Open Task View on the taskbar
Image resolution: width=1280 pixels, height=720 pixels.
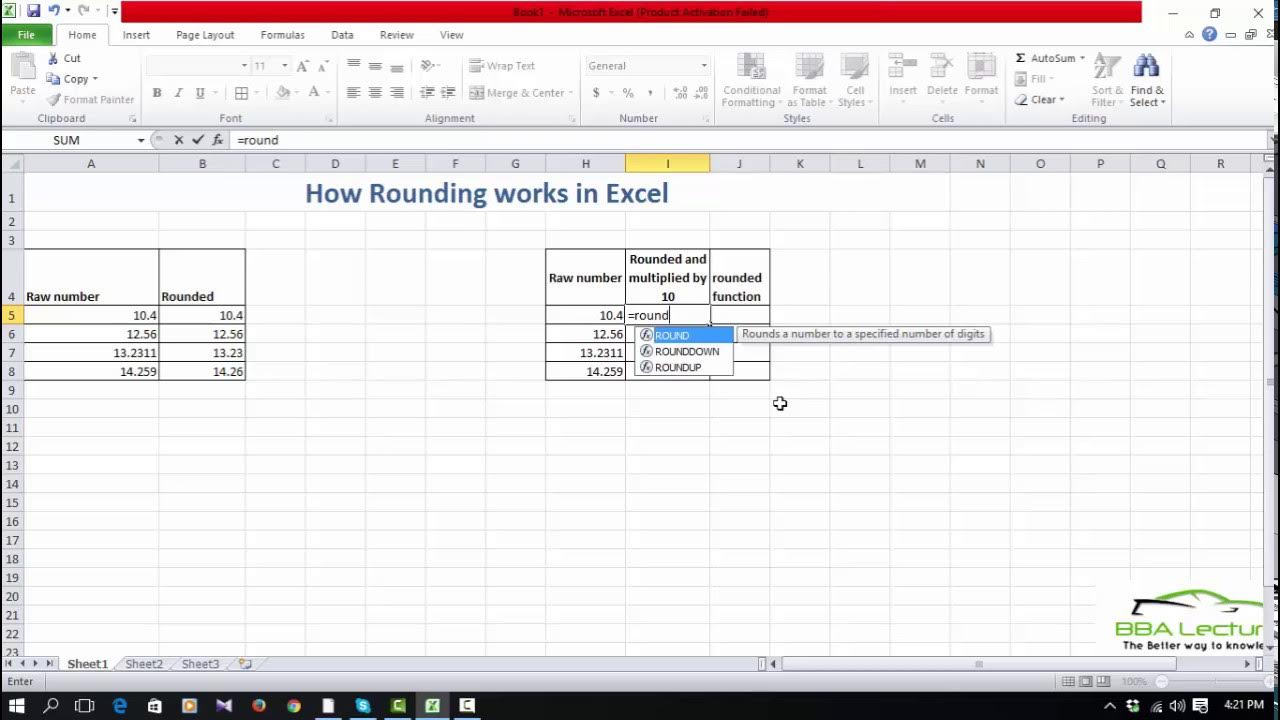point(85,706)
